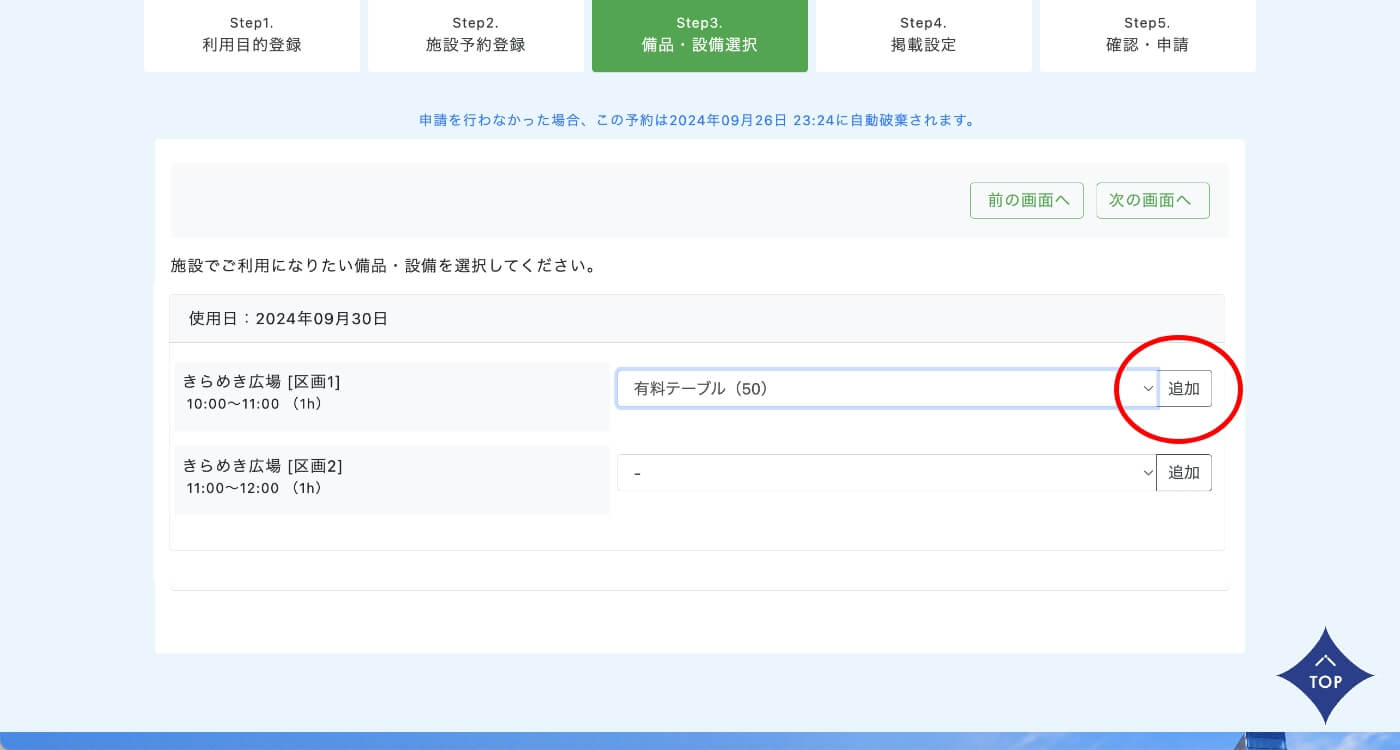Proceed with the 次の画面へ button

pyautogui.click(x=1152, y=200)
